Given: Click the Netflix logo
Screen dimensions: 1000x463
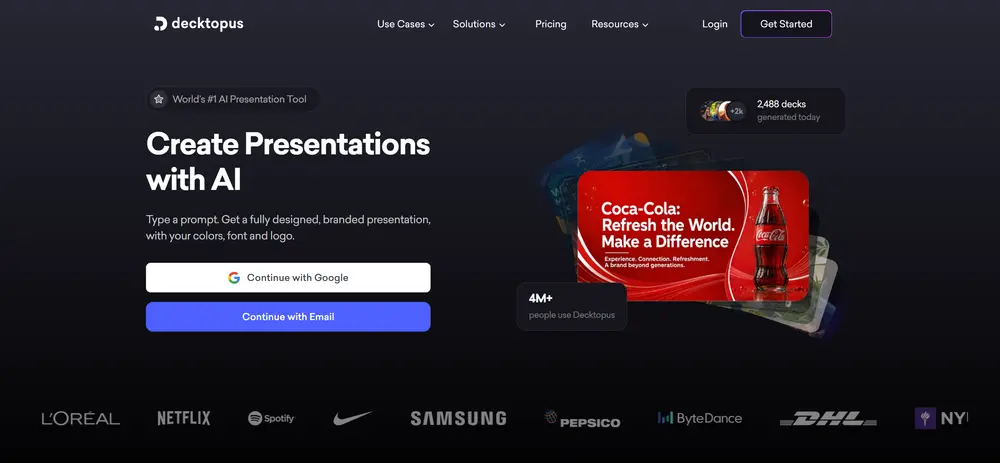Looking at the screenshot, I should click(x=184, y=418).
